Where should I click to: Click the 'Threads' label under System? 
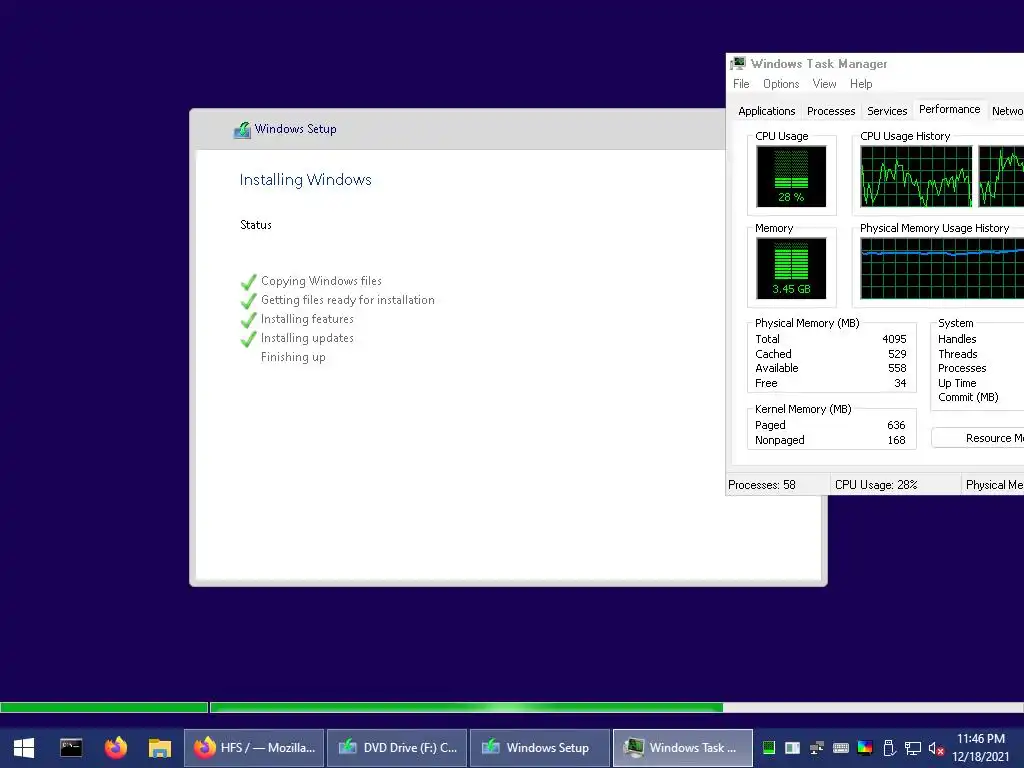pos(957,354)
